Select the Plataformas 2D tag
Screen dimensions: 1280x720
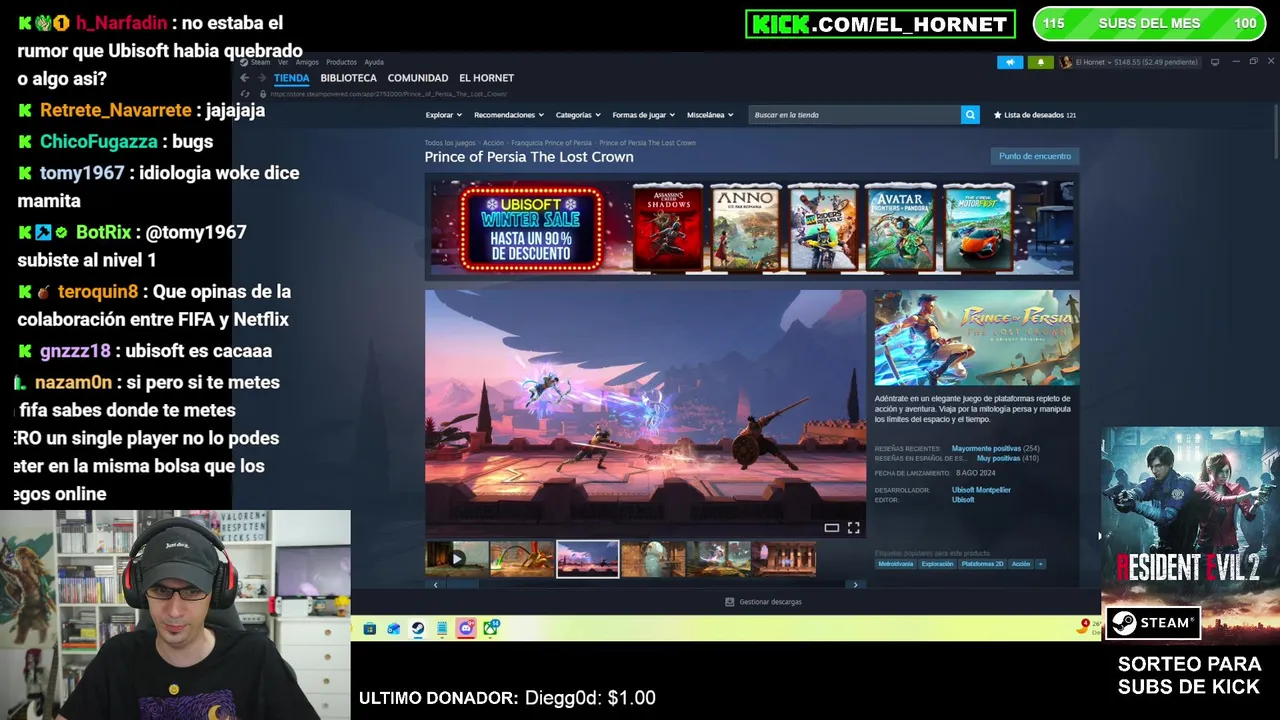[982, 564]
